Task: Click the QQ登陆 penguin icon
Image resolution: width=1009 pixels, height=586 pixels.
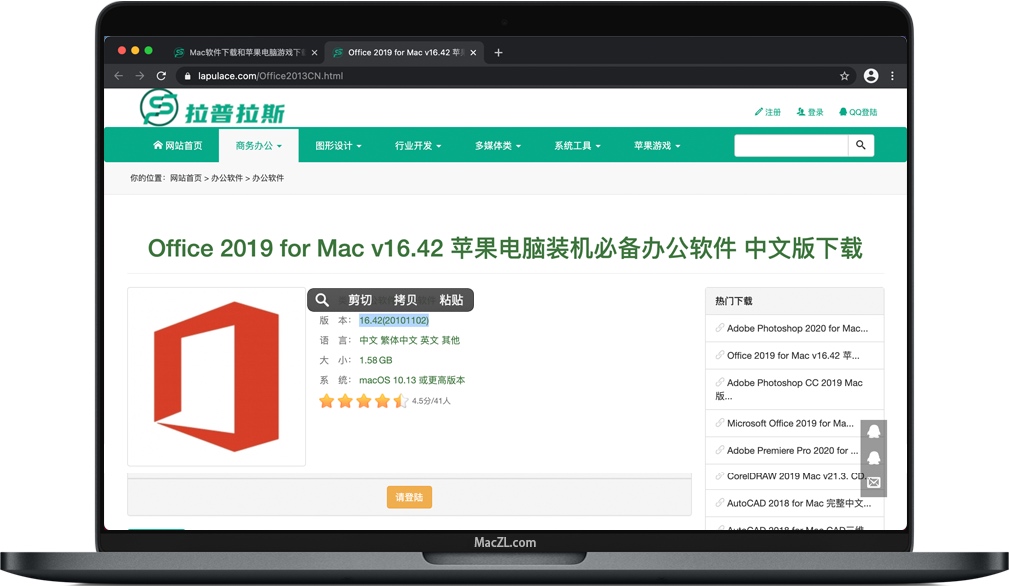Action: (843, 112)
